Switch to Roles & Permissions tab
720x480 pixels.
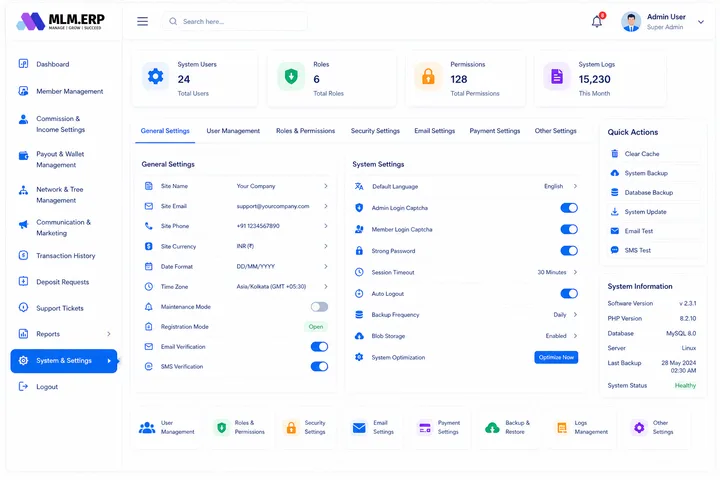click(x=305, y=131)
